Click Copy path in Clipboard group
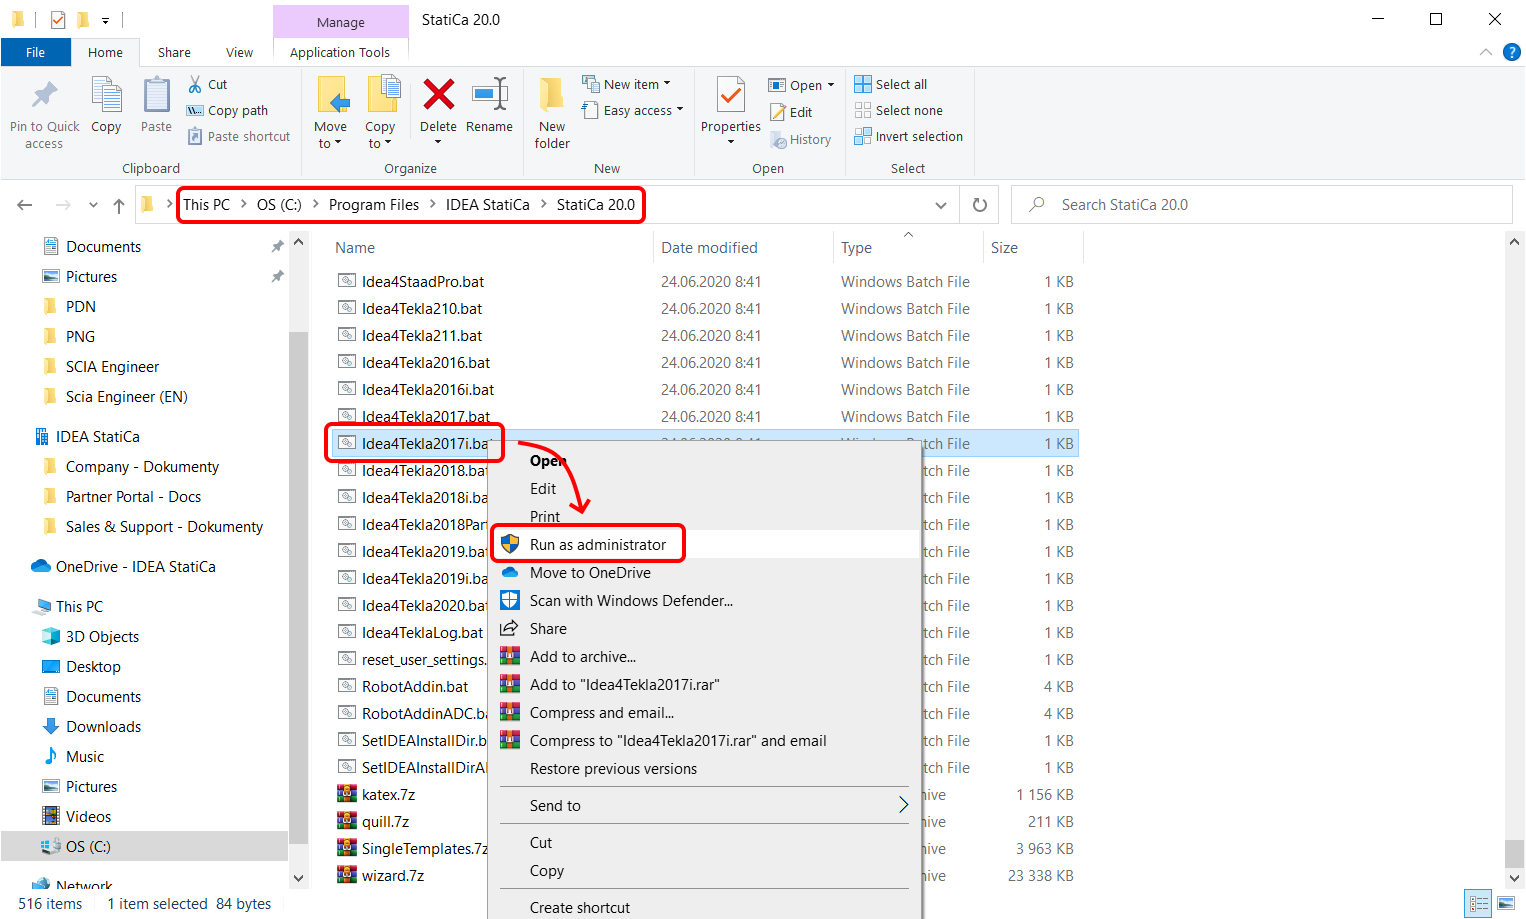1526x919 pixels. [237, 111]
